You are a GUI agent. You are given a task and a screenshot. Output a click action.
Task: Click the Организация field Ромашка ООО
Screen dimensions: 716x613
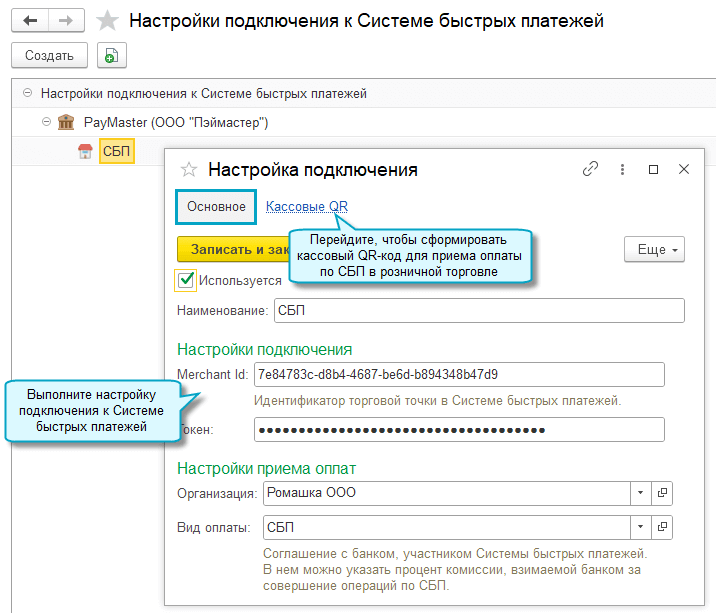pos(447,493)
